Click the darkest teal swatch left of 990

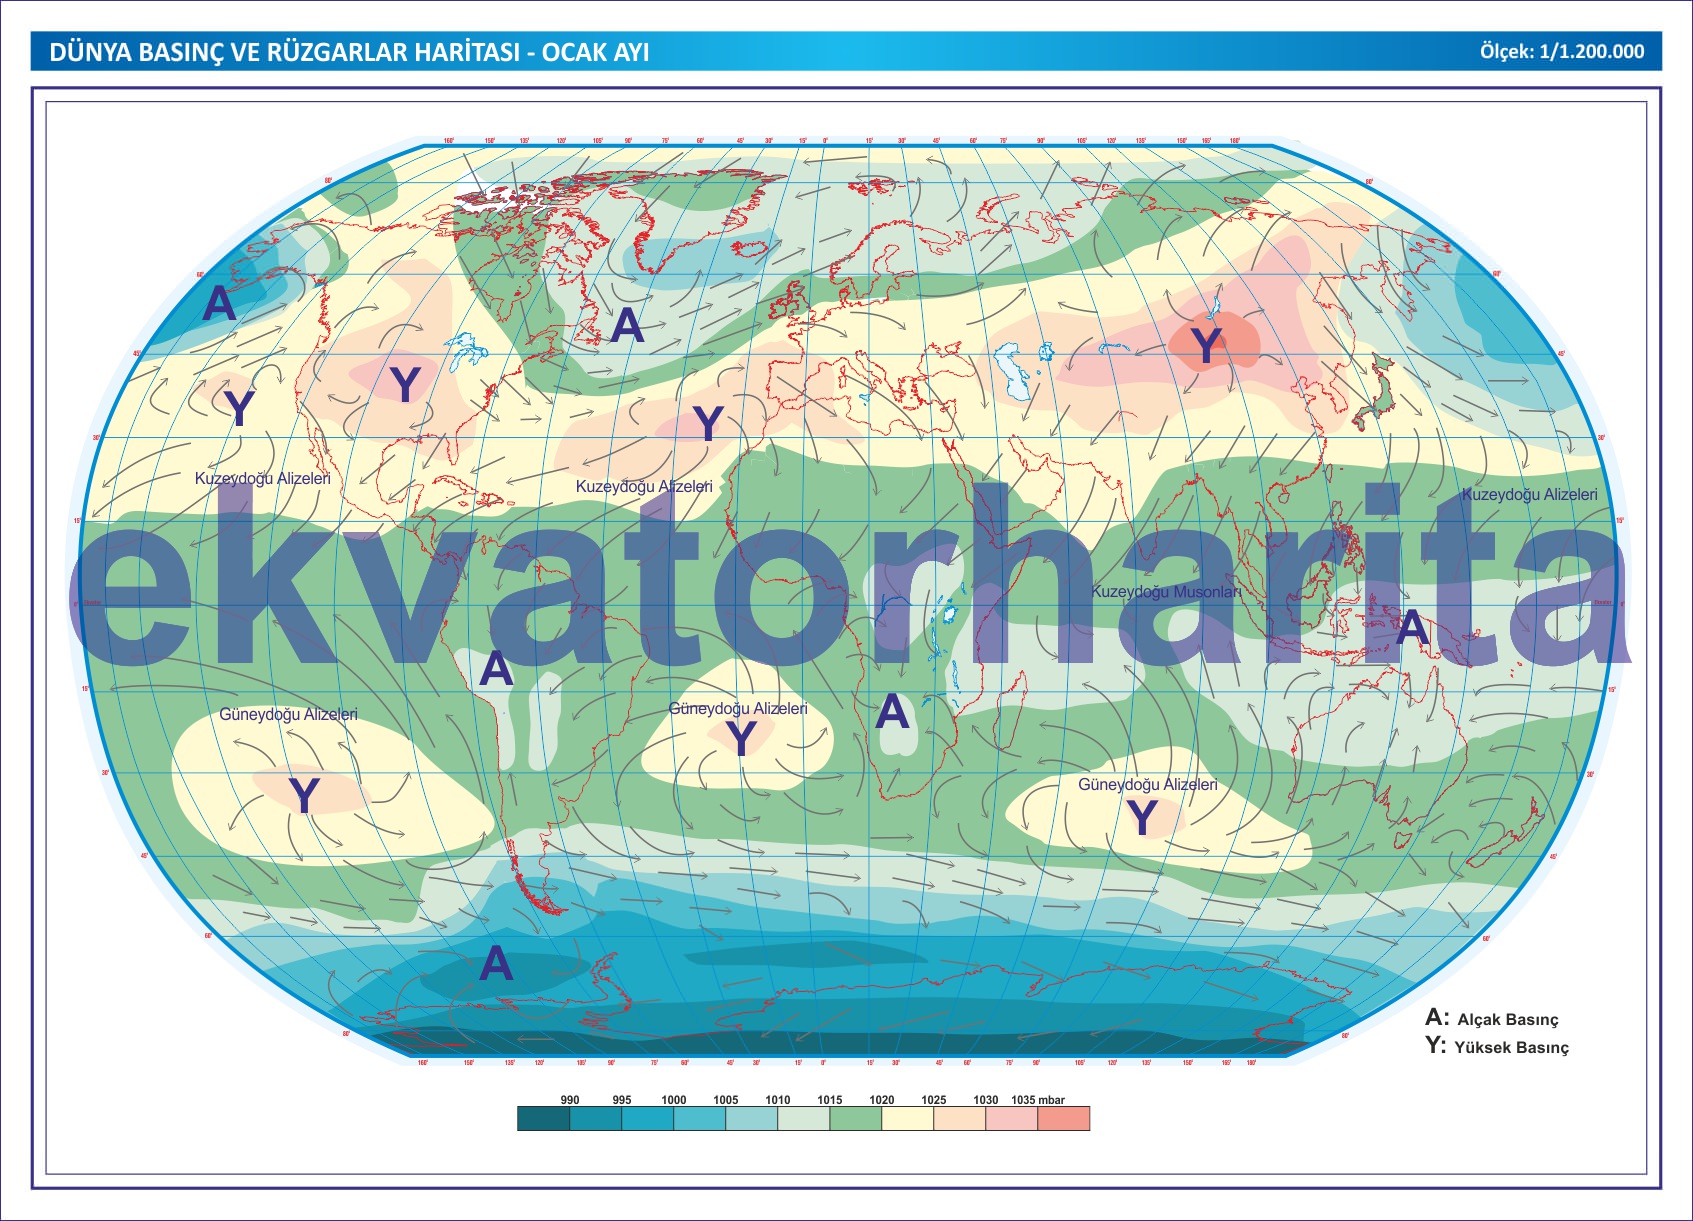[544, 1118]
